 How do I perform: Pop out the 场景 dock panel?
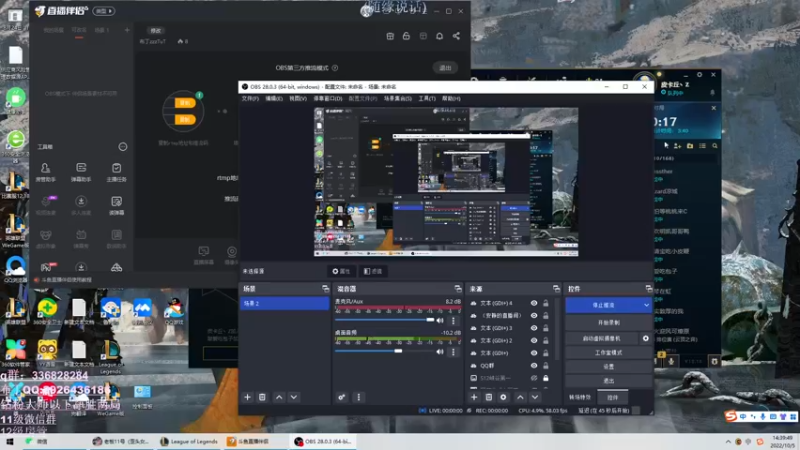(x=325, y=289)
